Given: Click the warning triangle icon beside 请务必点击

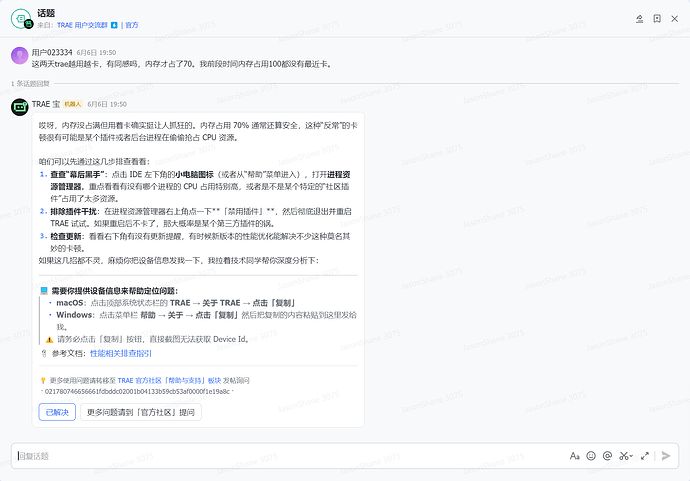Looking at the screenshot, I should click(49, 340).
